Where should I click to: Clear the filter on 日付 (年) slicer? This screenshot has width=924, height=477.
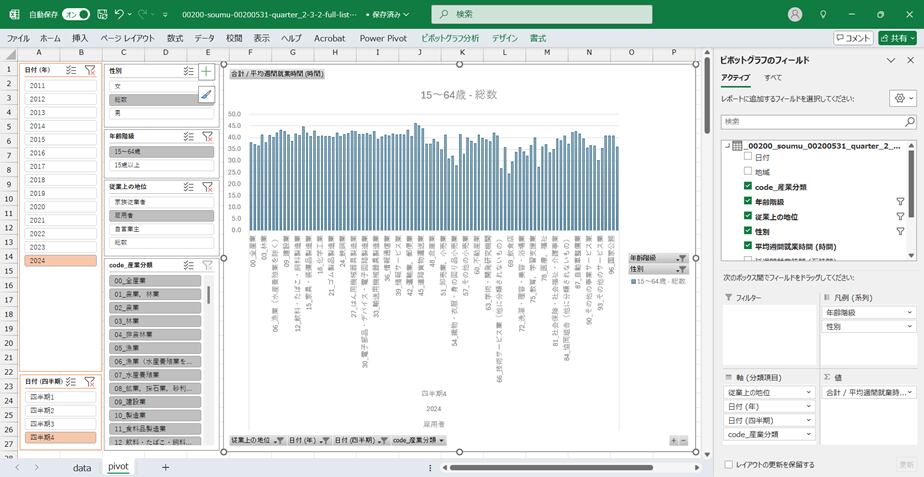(90, 71)
